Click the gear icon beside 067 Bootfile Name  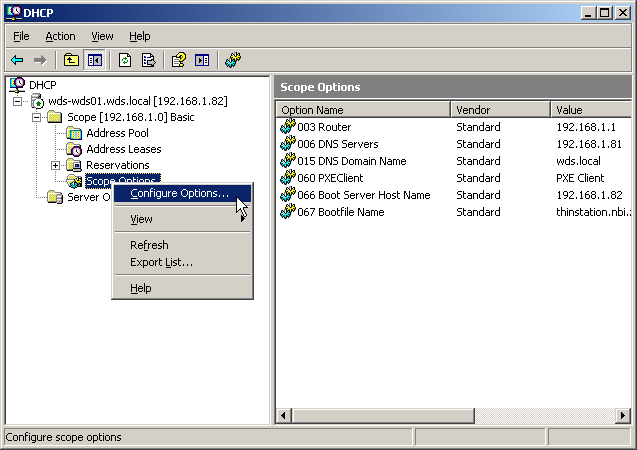[288, 212]
